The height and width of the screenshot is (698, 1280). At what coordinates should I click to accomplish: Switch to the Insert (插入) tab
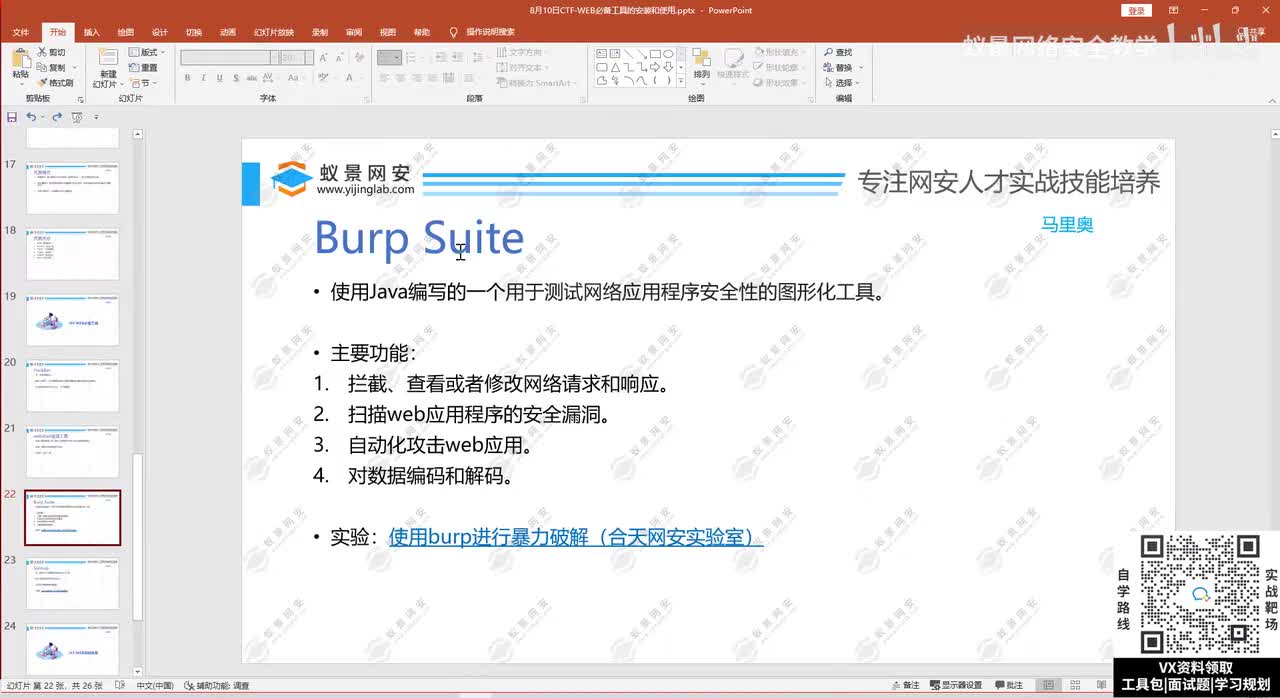pyautogui.click(x=91, y=32)
